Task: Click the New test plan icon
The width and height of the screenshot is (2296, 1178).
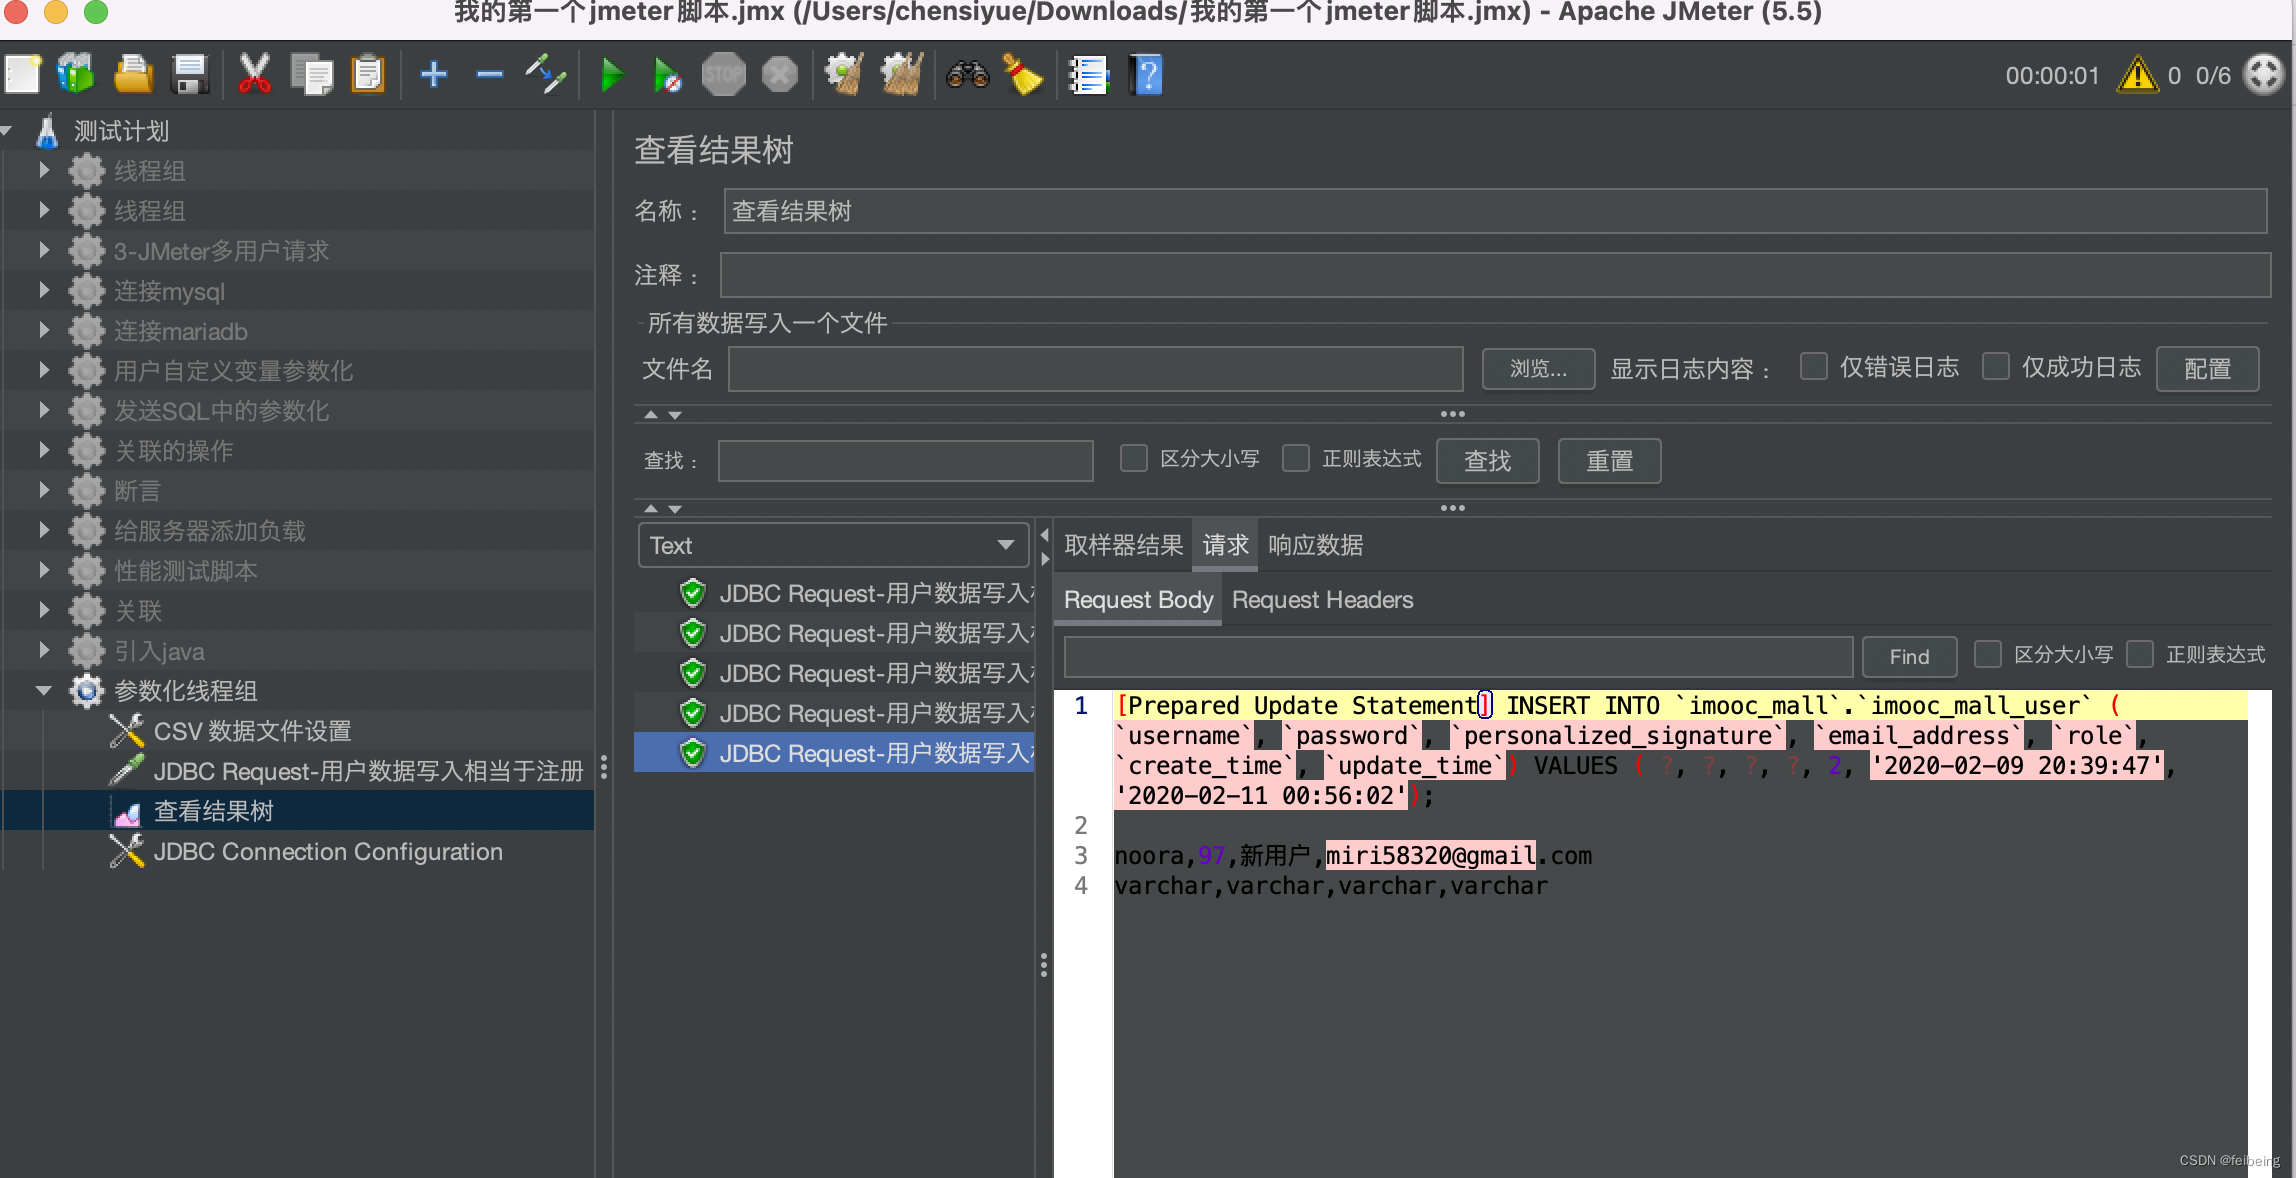Action: point(23,75)
